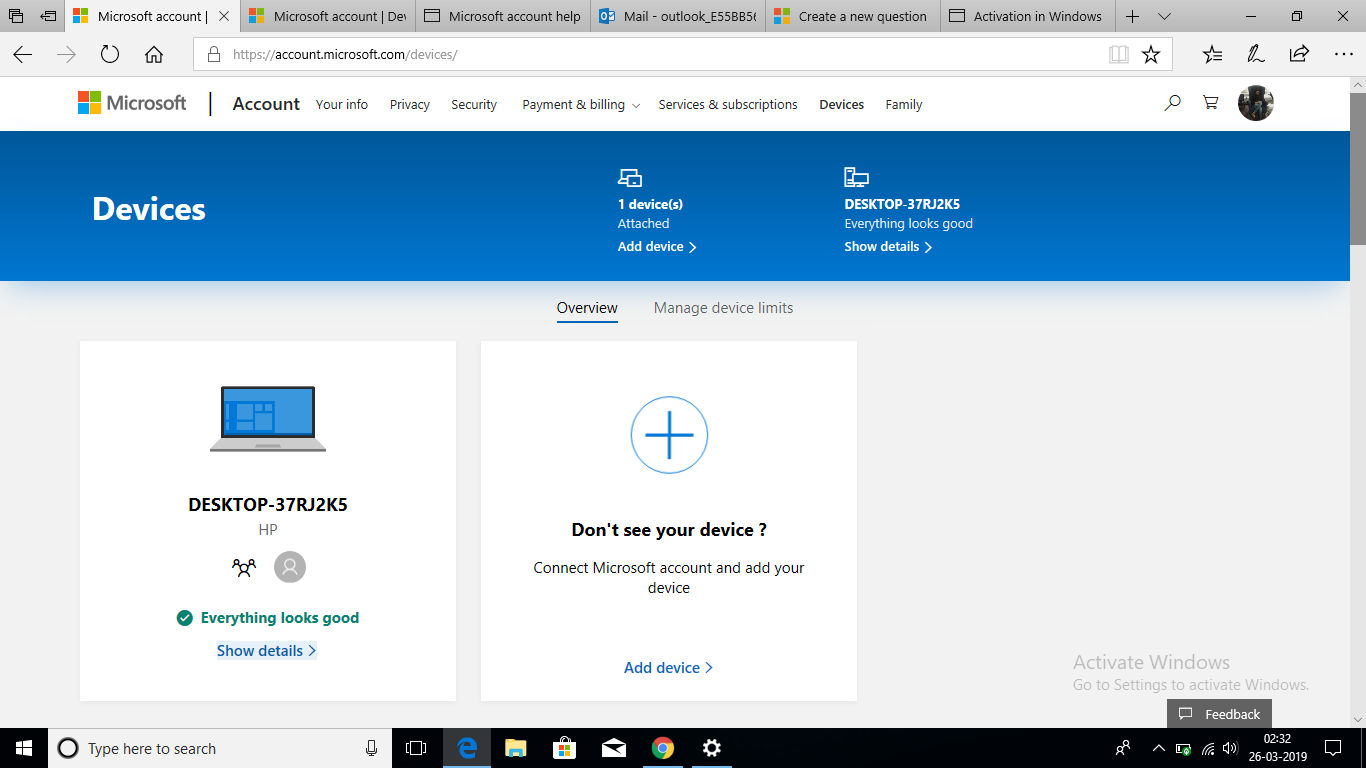Viewport: 1366px width, 768px height.
Task: Open a new browser tab with plus
Action: pos(1132,16)
